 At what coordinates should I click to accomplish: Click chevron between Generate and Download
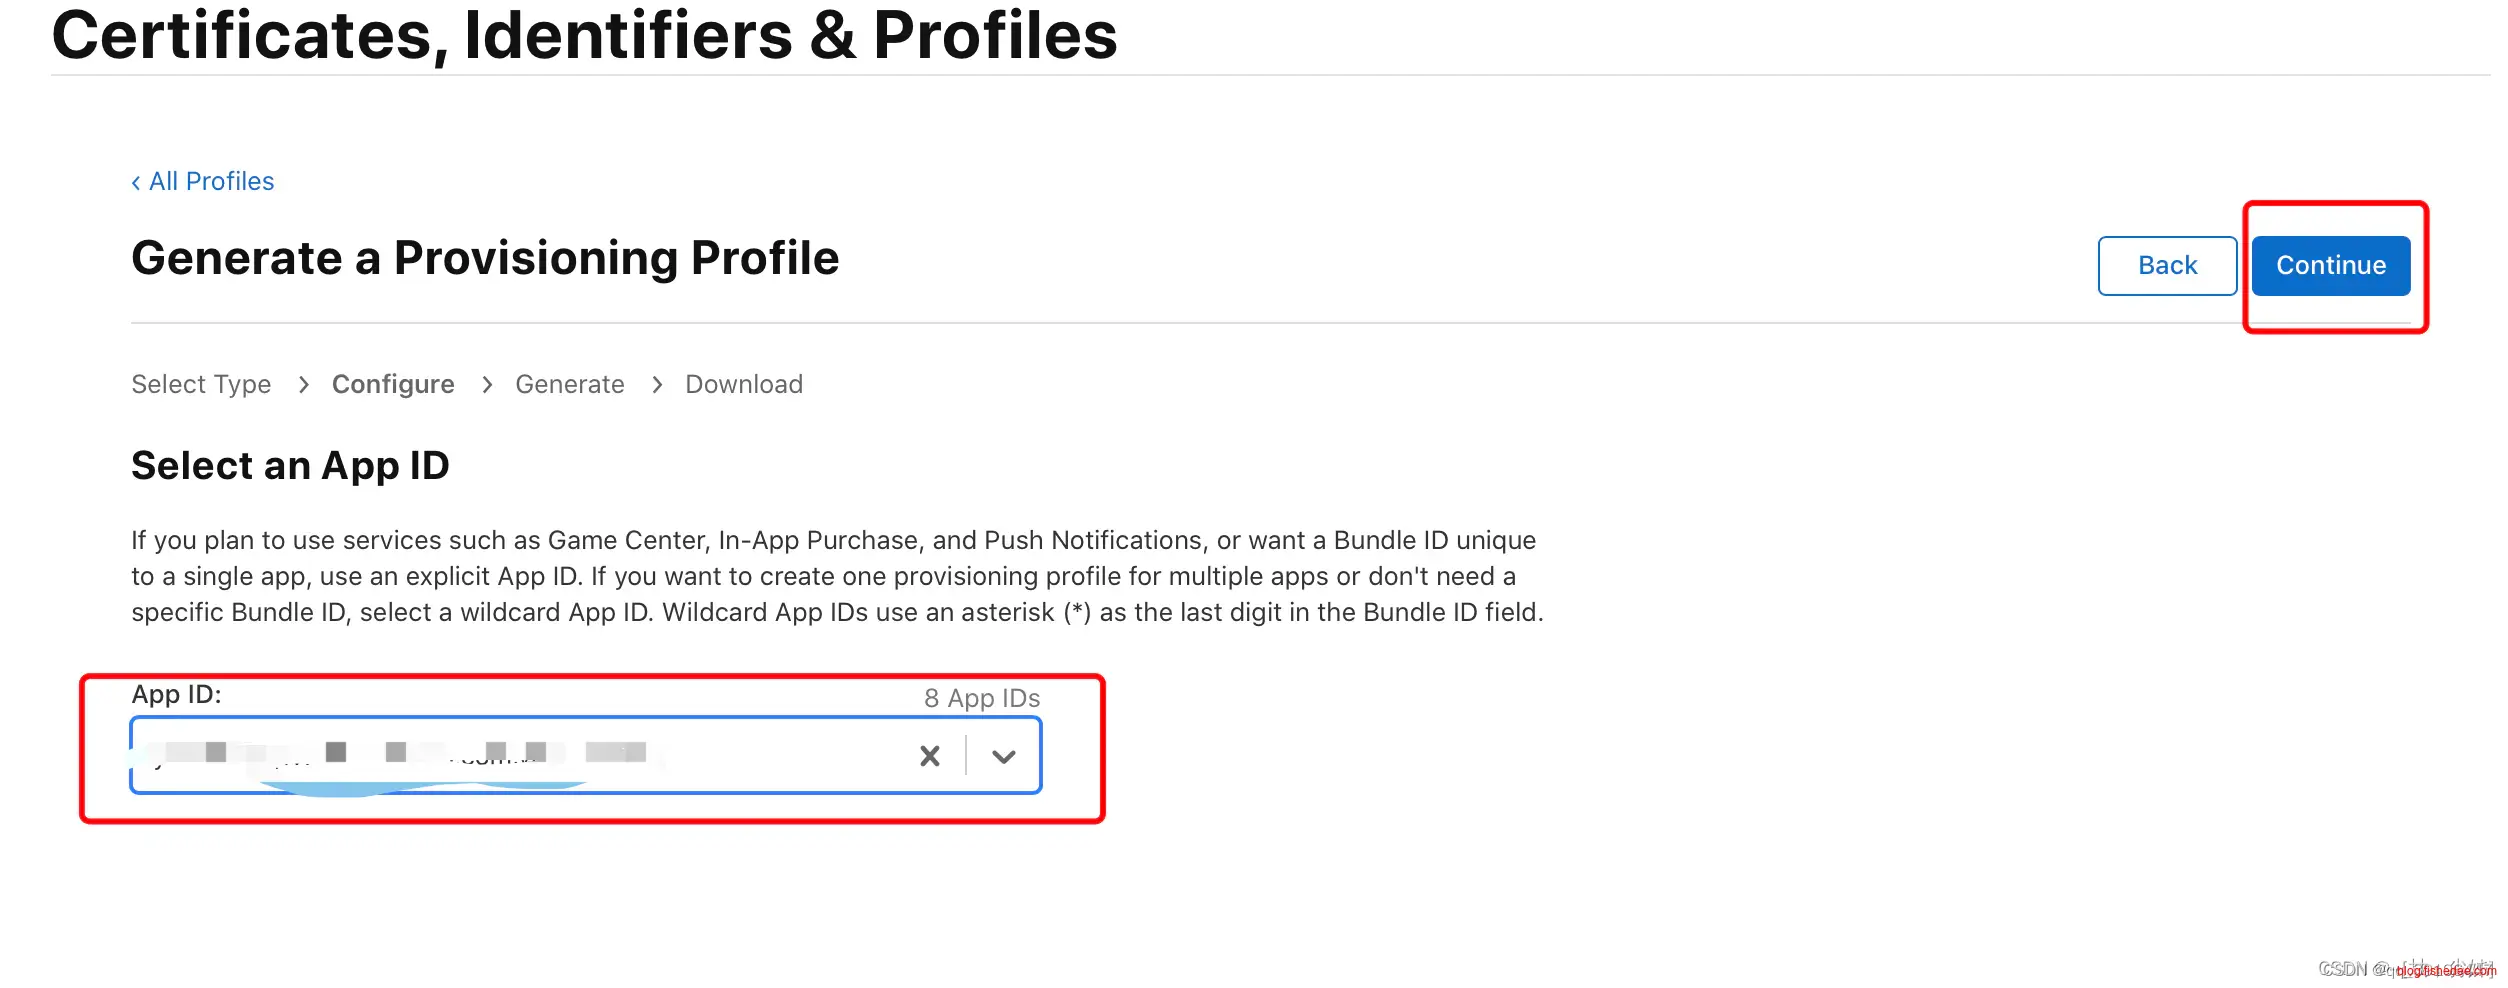(657, 385)
